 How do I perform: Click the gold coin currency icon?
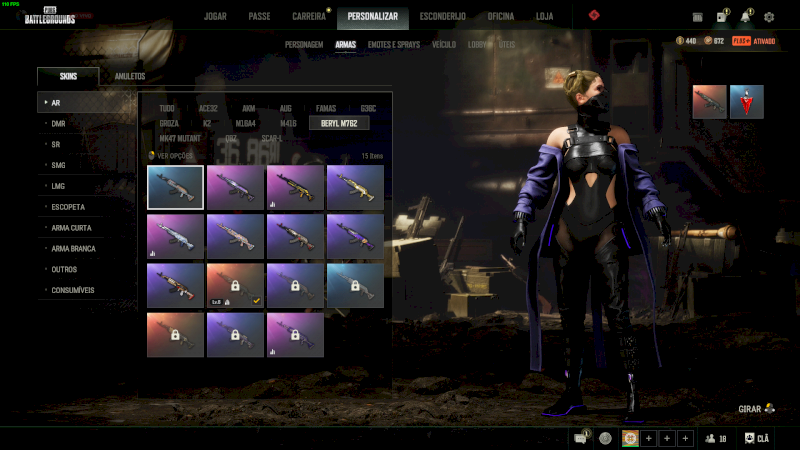(680, 40)
